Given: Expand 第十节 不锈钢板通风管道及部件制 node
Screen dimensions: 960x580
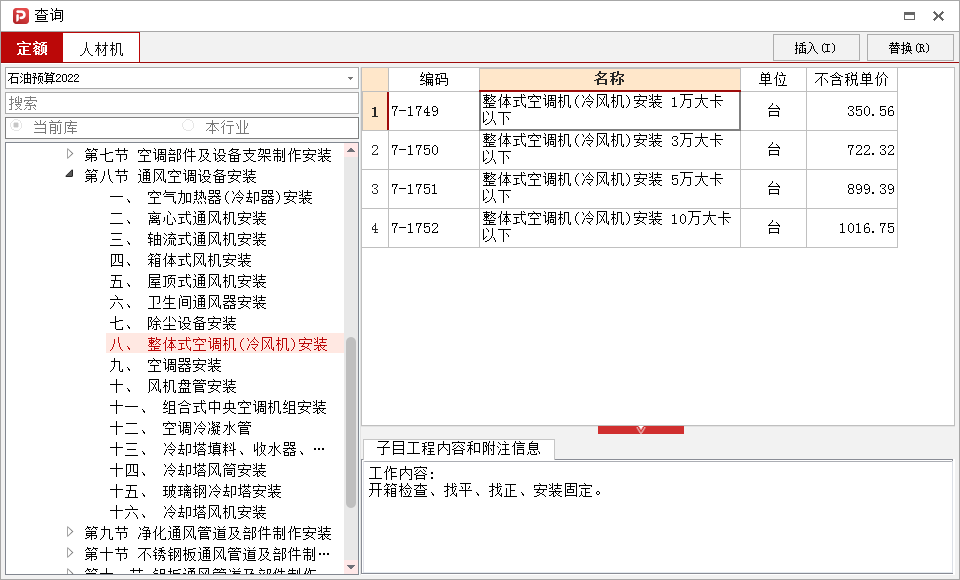Looking at the screenshot, I should tap(69, 554).
